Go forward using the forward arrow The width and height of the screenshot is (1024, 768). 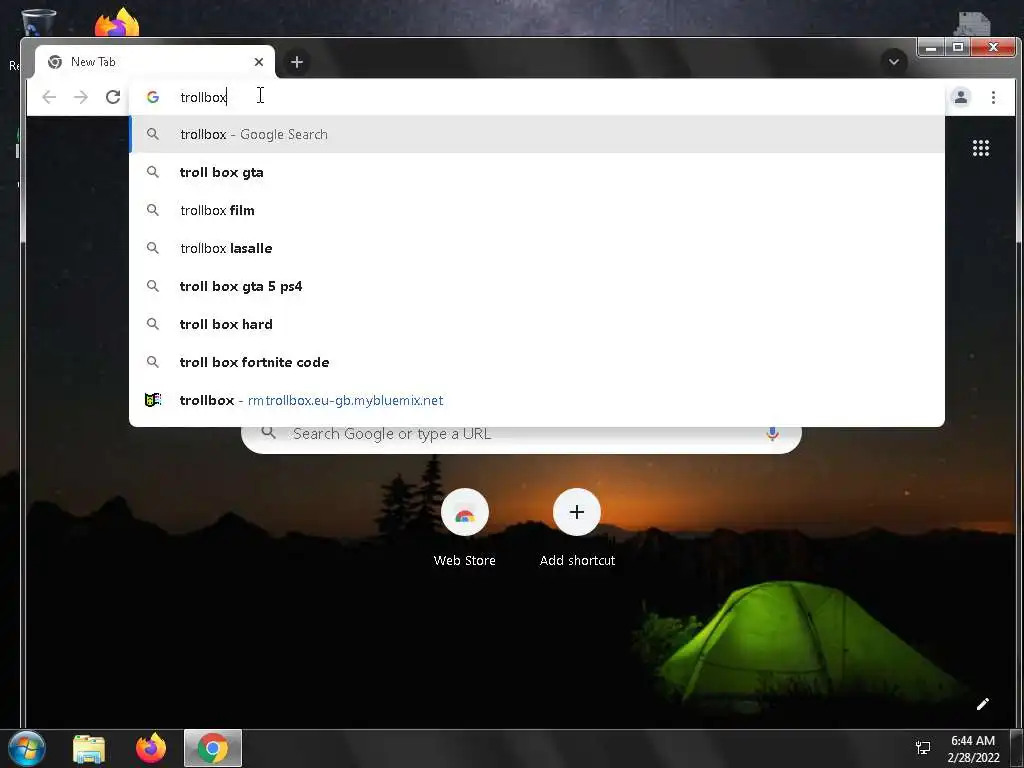click(x=81, y=97)
